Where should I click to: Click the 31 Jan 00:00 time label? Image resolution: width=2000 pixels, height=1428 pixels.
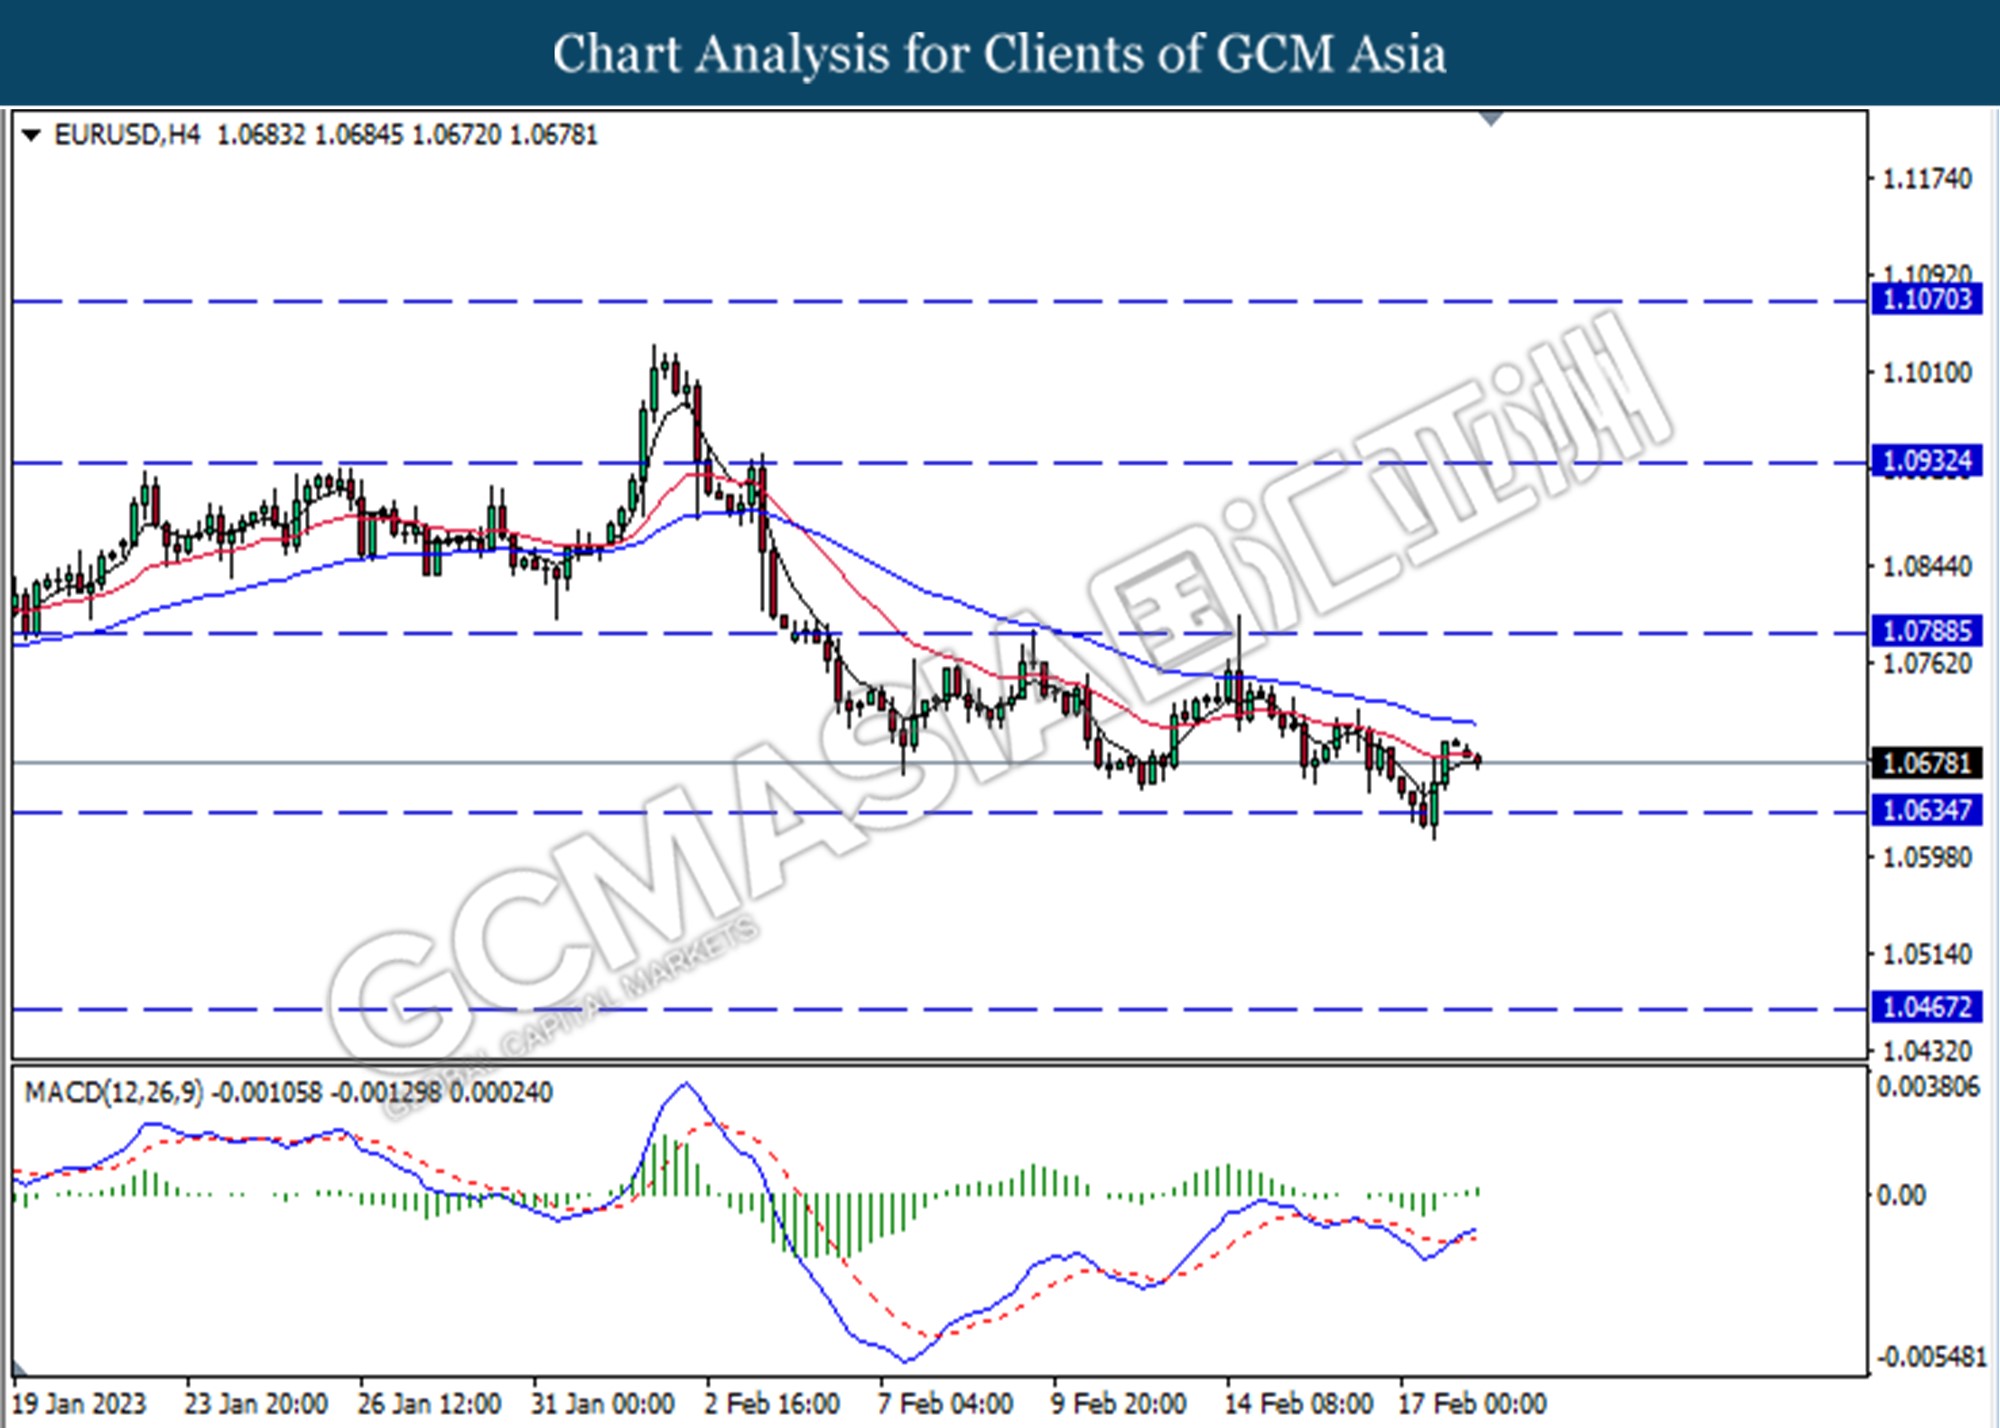click(602, 1404)
